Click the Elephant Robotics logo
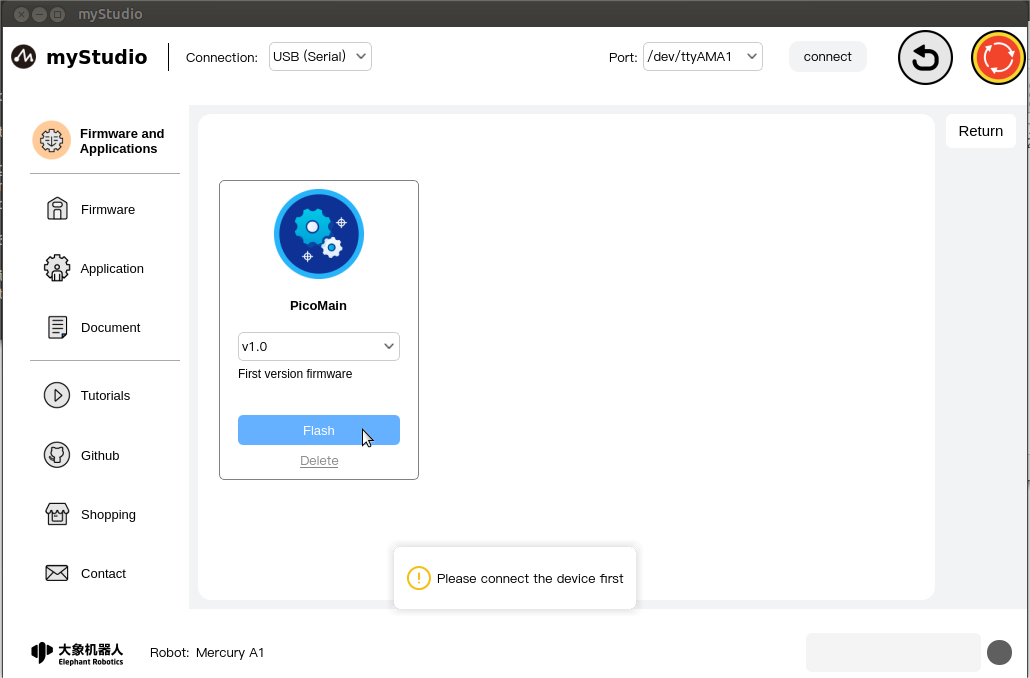 (x=77, y=652)
